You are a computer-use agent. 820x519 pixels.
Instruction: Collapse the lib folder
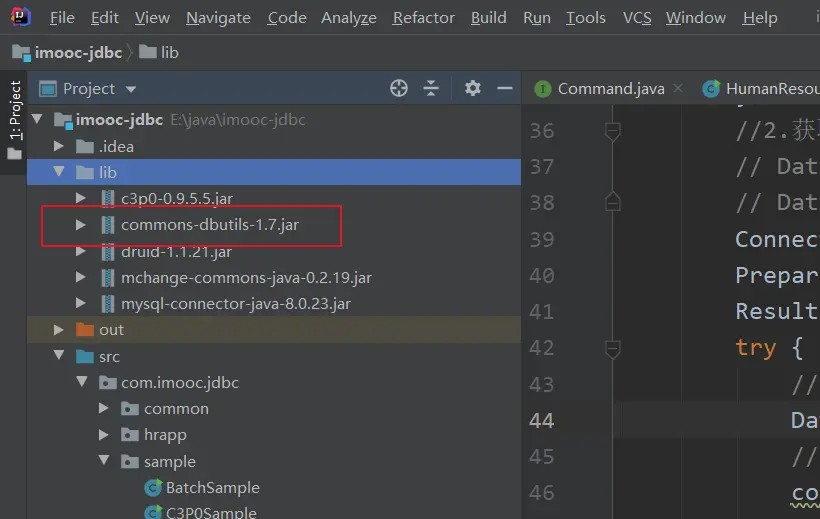click(59, 172)
